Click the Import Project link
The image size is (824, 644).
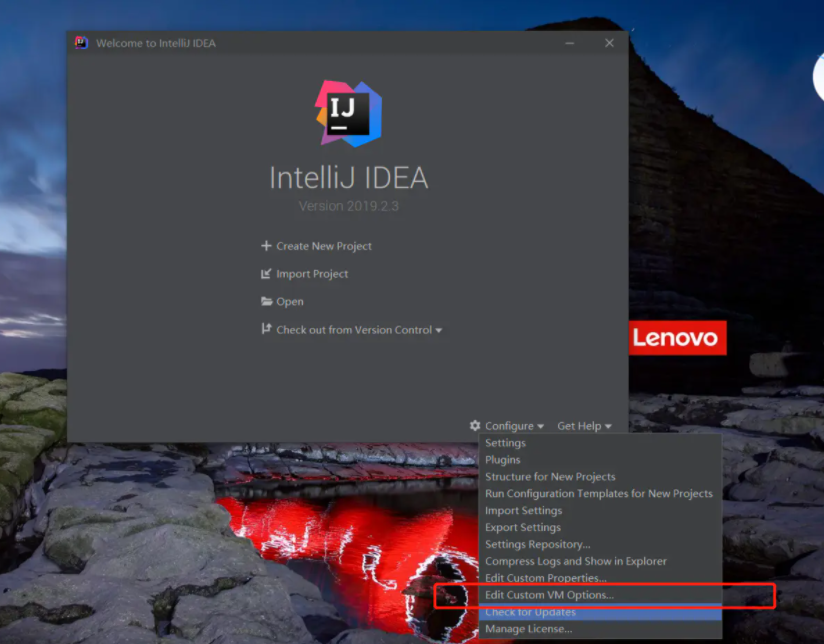coord(312,274)
